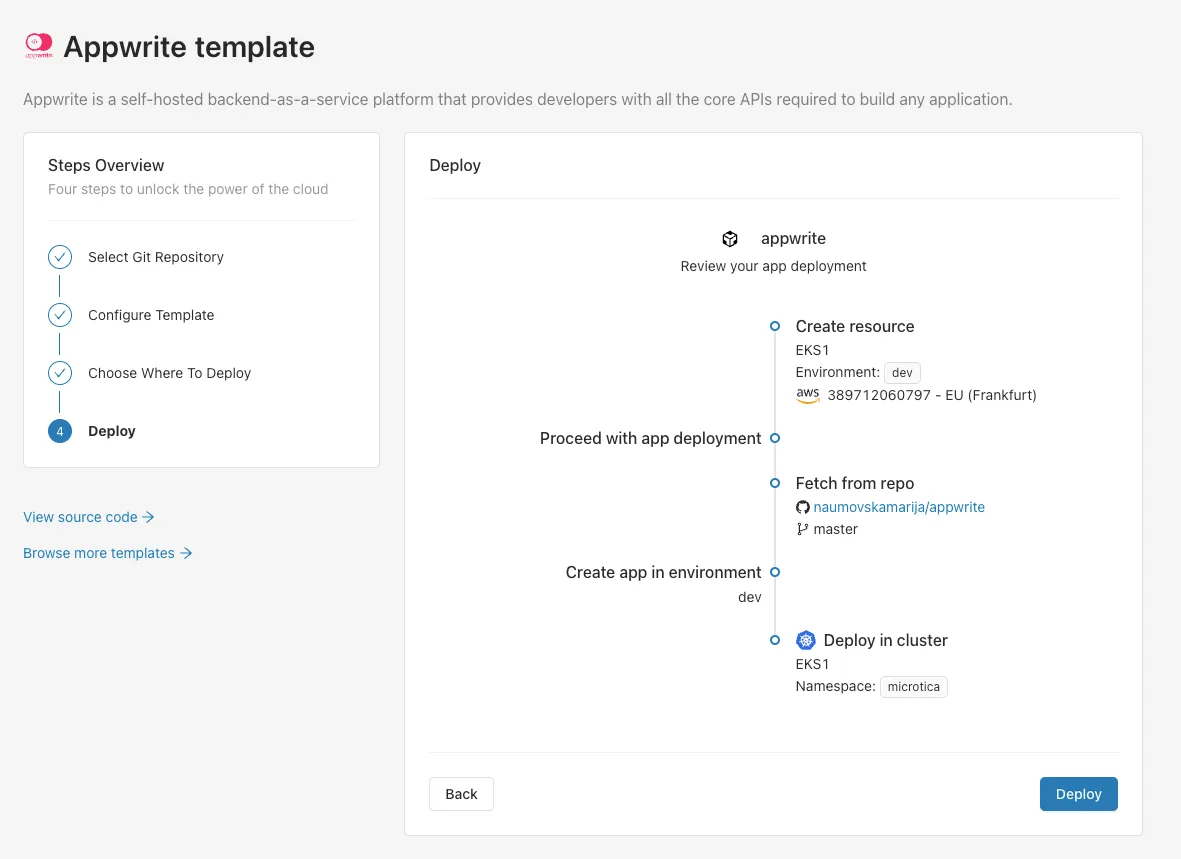Click the step 4 number badge
The height and width of the screenshot is (859, 1181).
pos(60,431)
